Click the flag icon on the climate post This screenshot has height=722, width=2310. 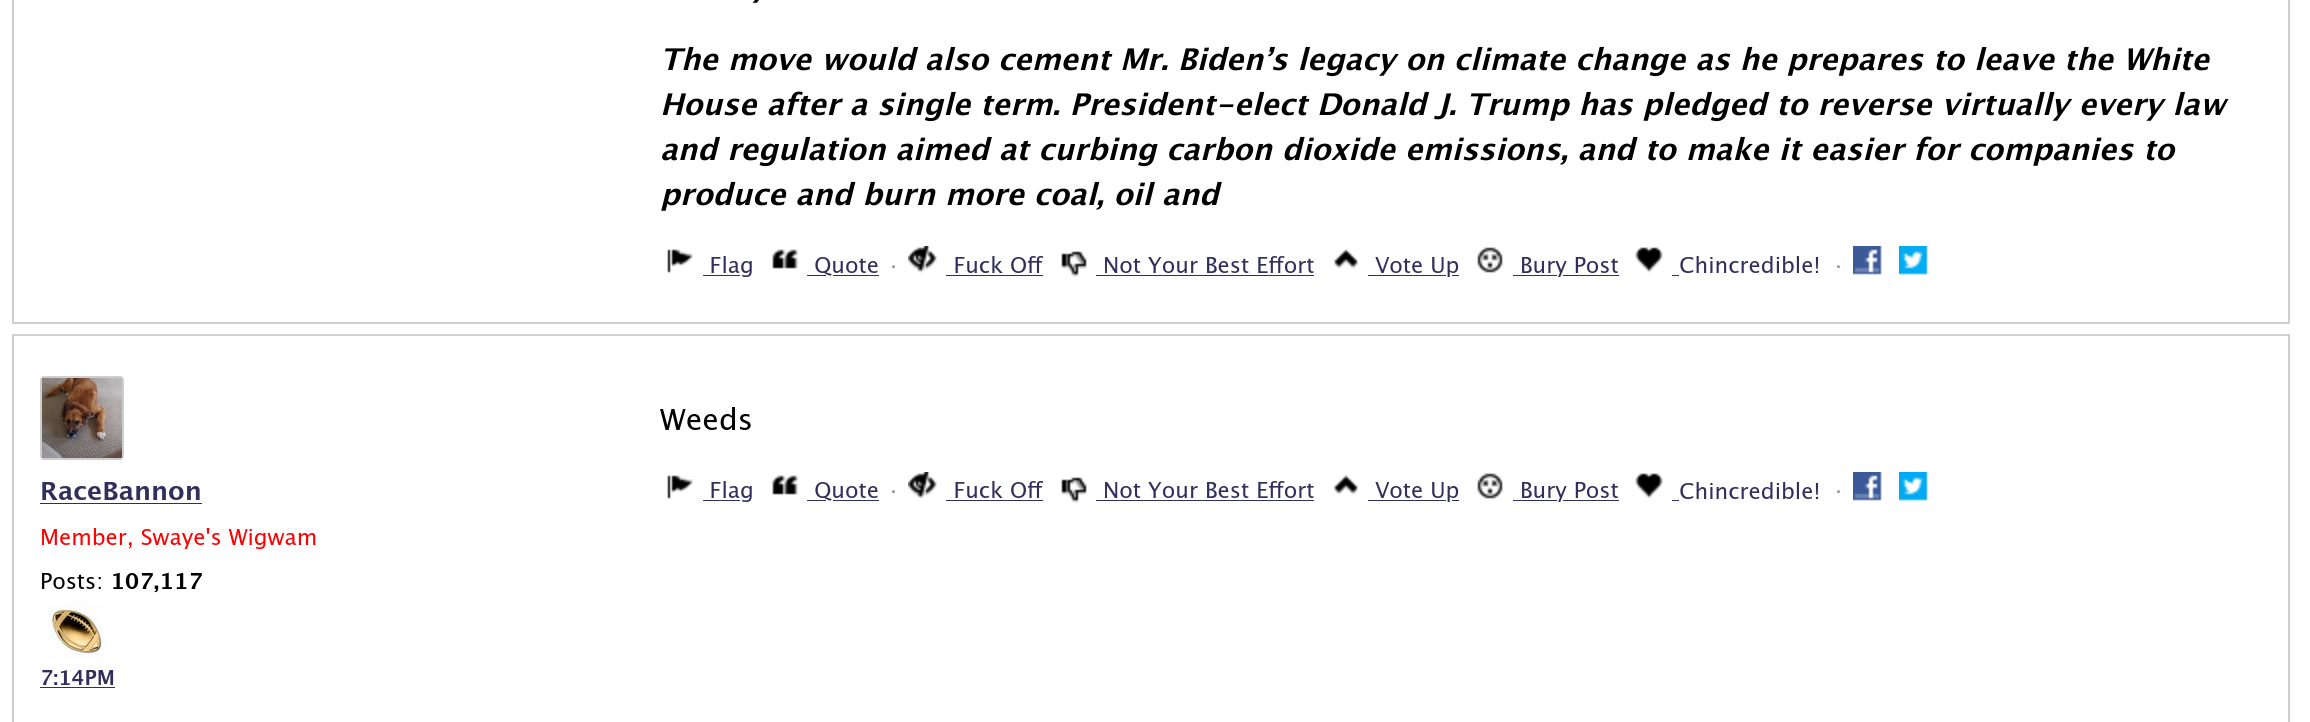click(x=679, y=261)
